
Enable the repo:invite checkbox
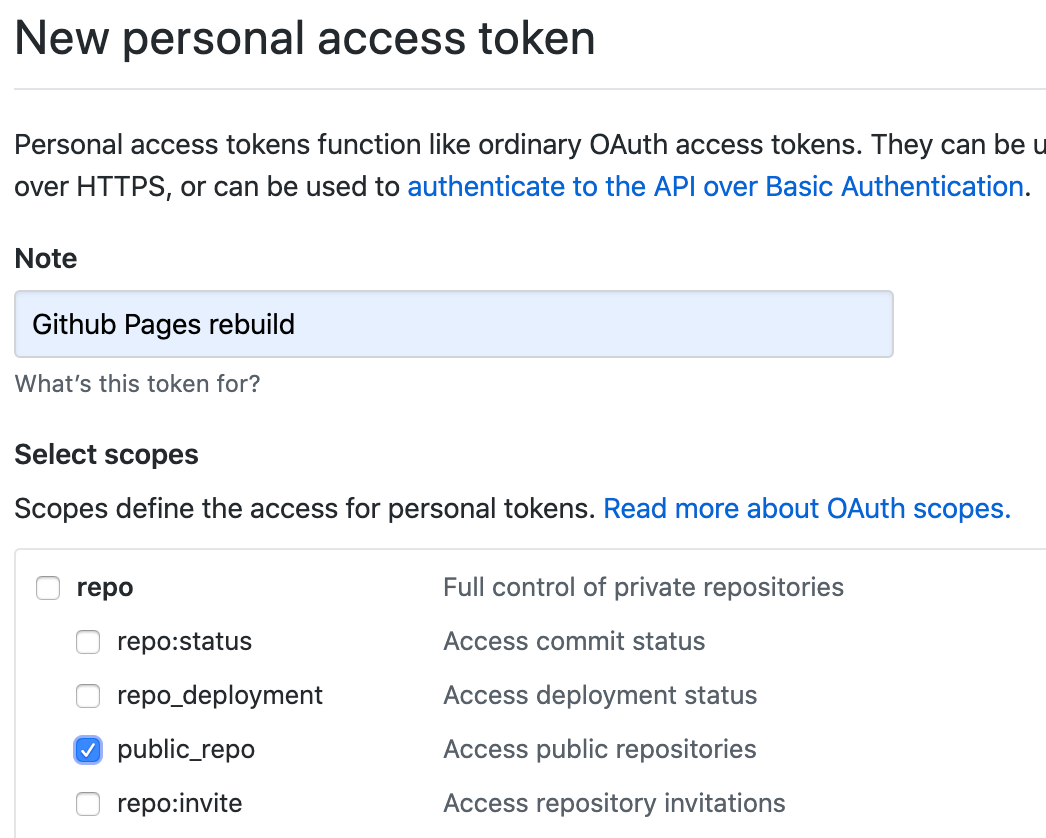88,805
